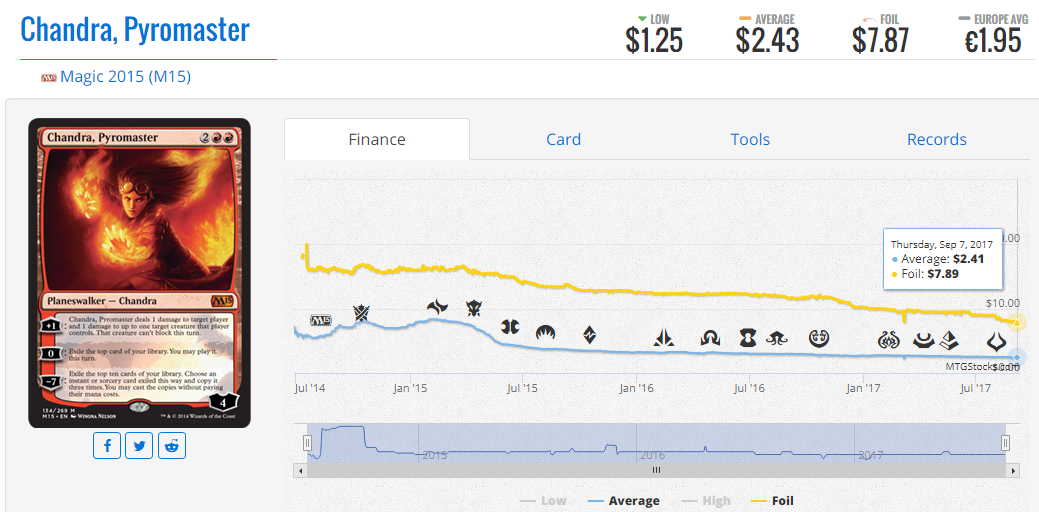The width and height of the screenshot is (1039, 512).
Task: Toggle the Low series in chart legend
Action: (x=543, y=501)
